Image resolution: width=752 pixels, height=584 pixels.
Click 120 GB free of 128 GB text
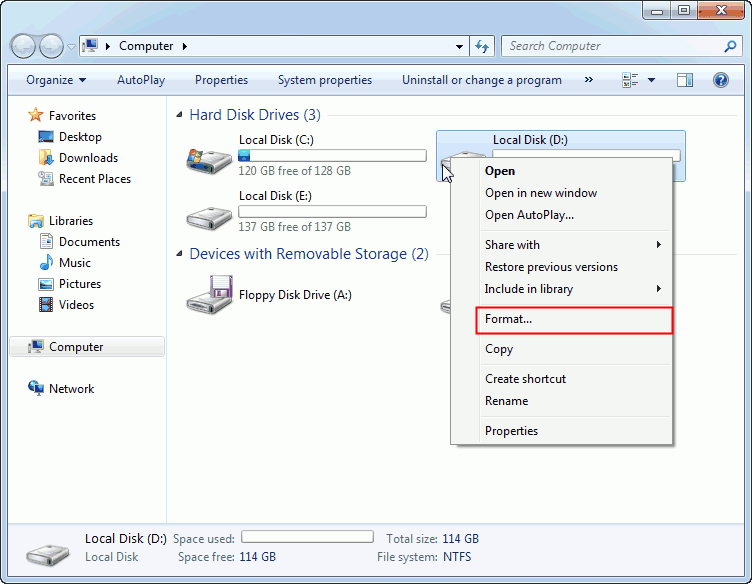pyautogui.click(x=294, y=171)
